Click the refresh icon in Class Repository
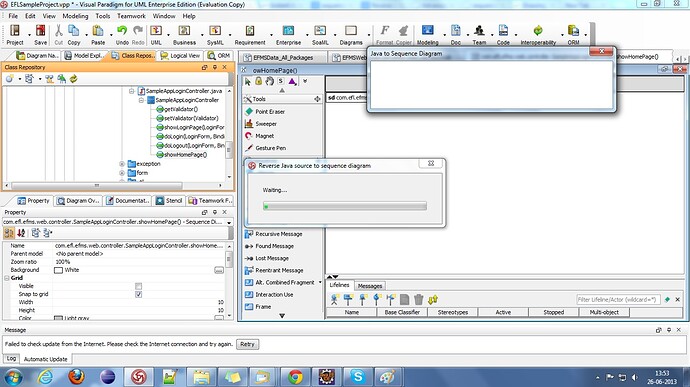This screenshot has width=690, height=387. (73, 79)
